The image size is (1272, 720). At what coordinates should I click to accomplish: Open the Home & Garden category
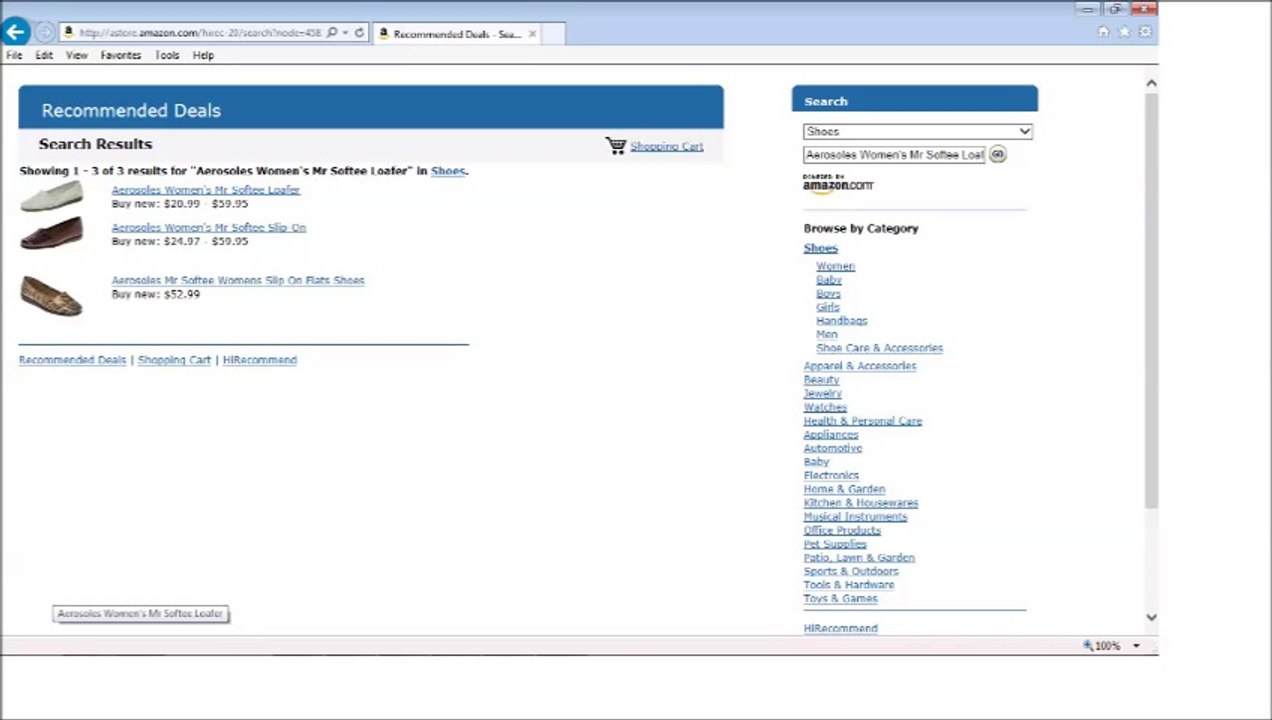pos(844,490)
